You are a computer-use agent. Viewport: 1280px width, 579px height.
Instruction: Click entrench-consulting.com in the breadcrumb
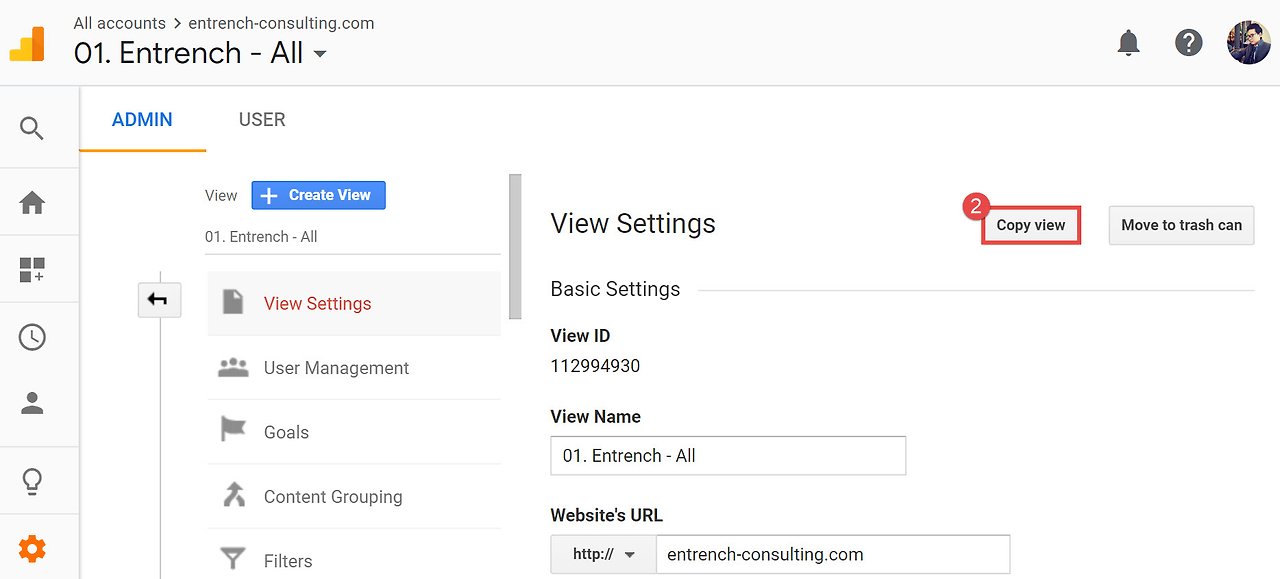pyautogui.click(x=281, y=23)
